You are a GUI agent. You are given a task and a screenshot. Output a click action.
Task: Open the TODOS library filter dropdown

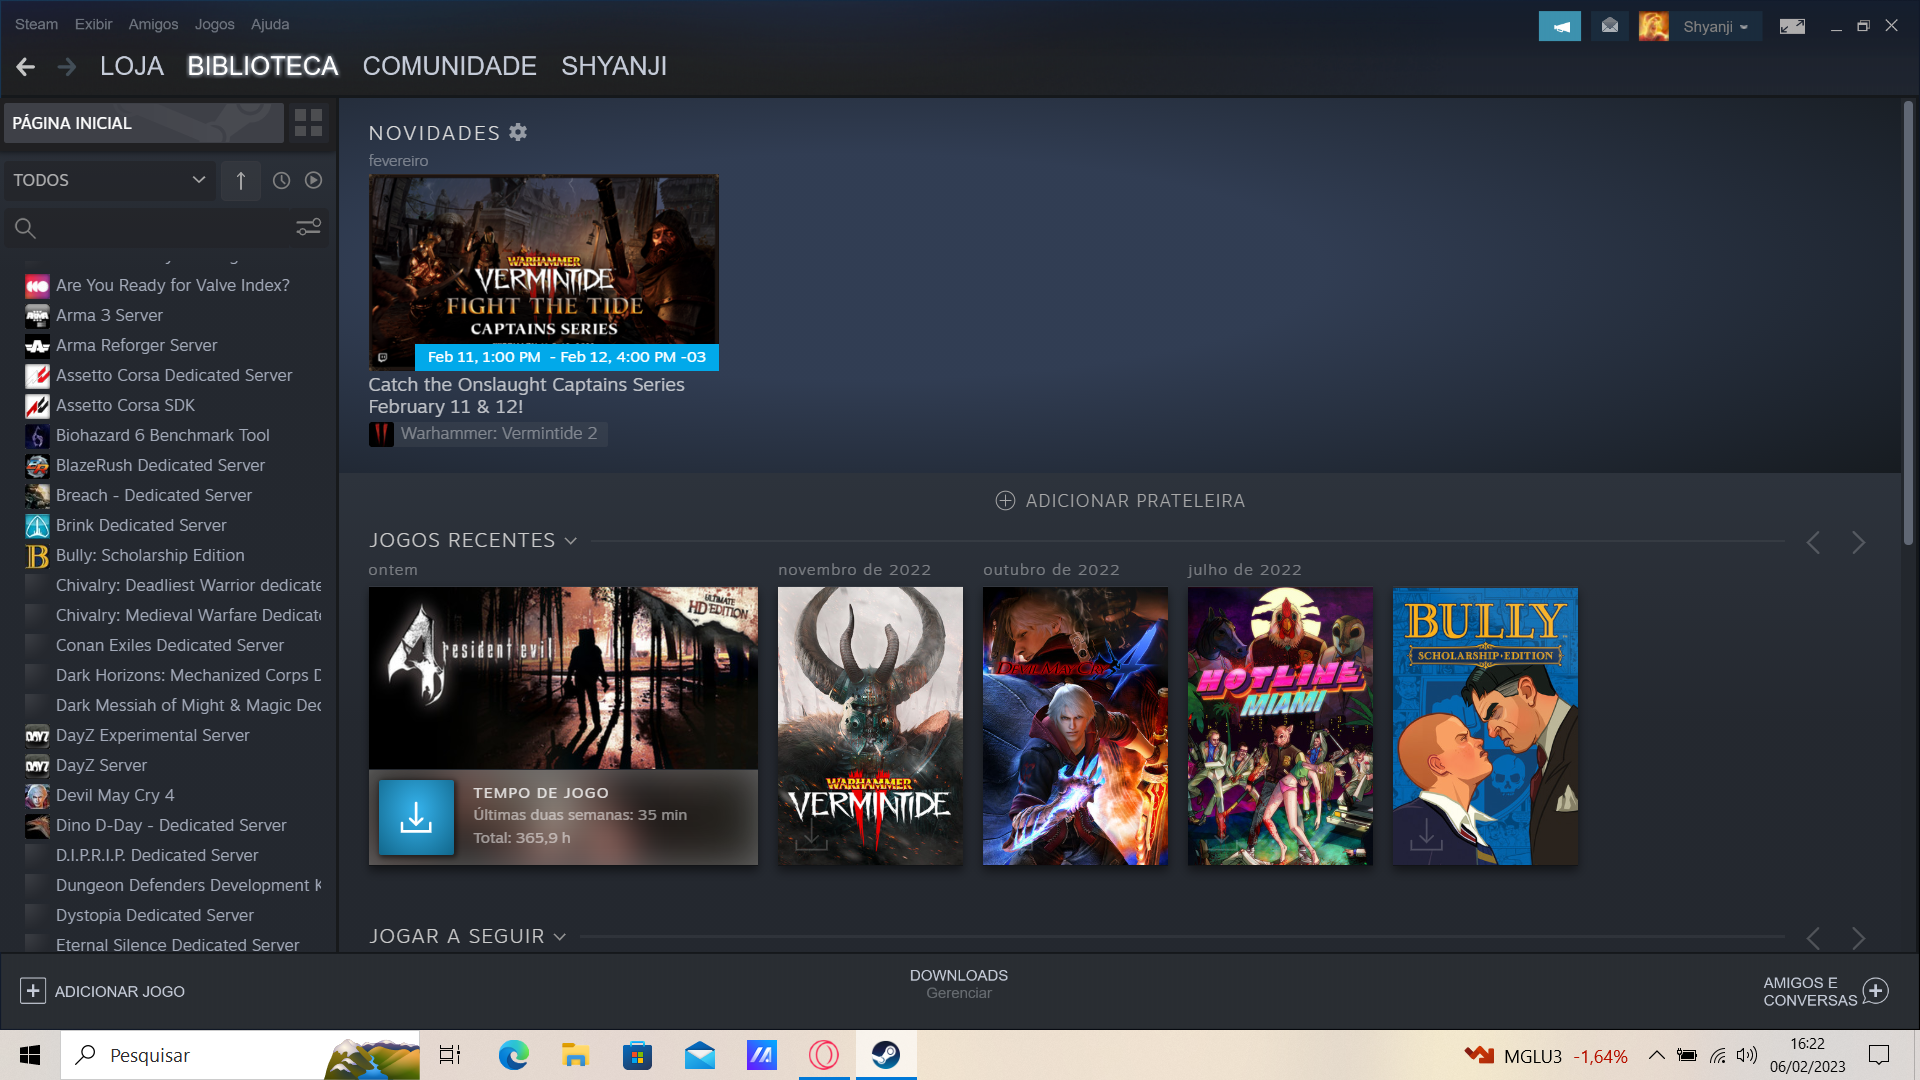tap(109, 179)
